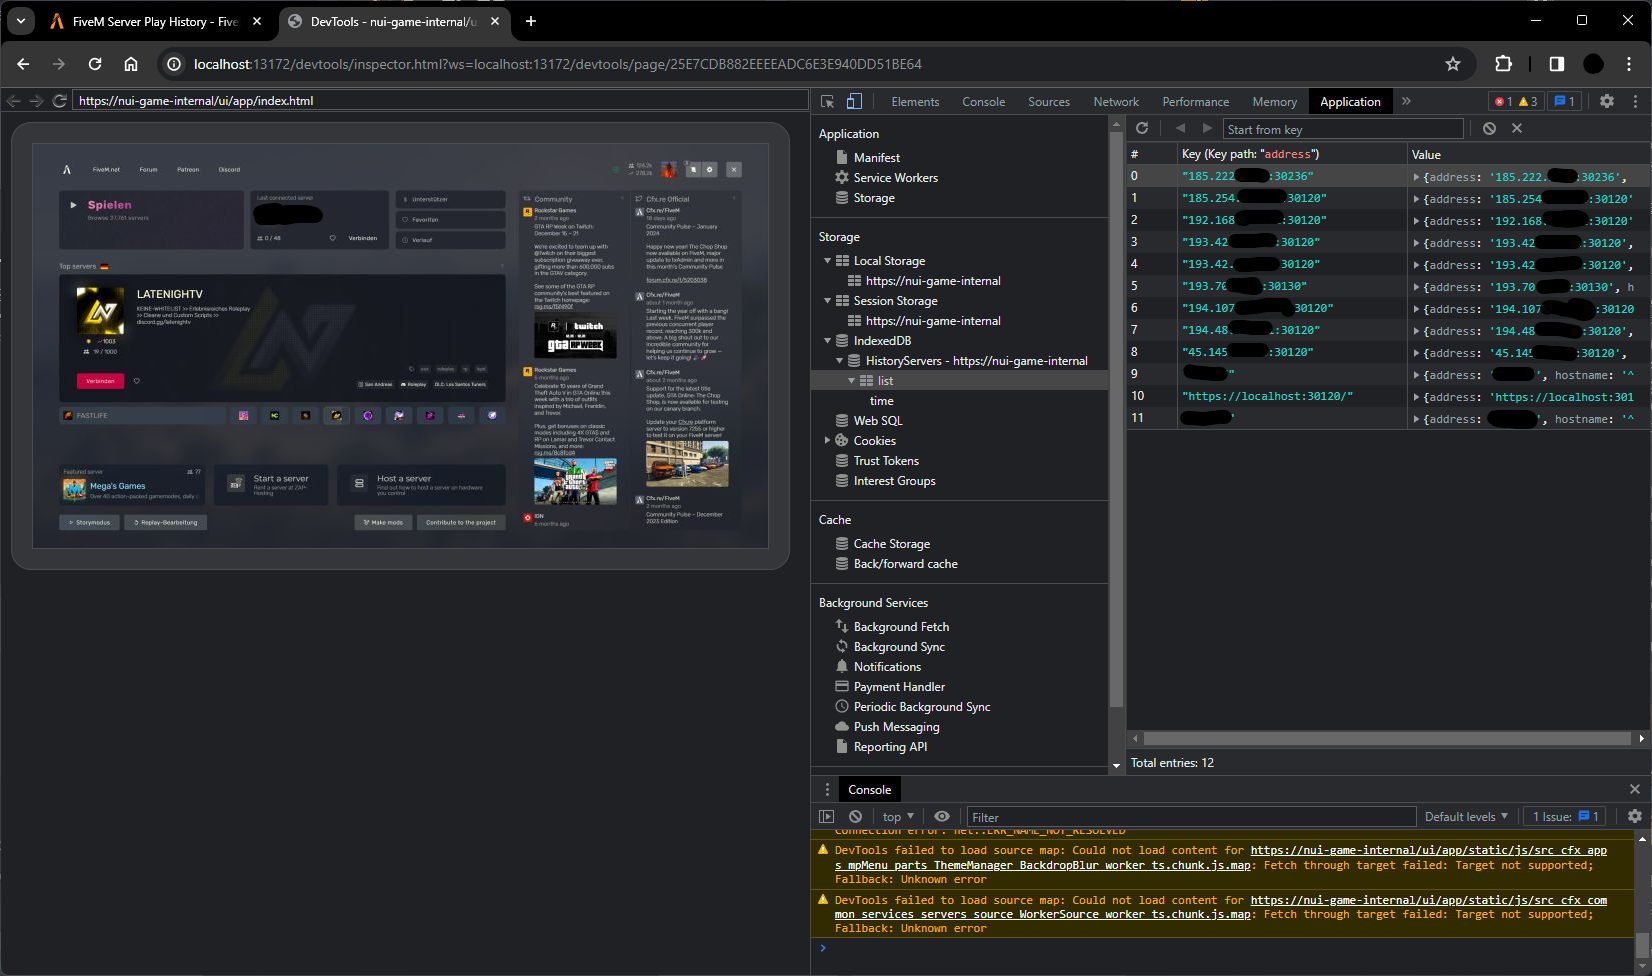The height and width of the screenshot is (976, 1652).
Task: Open live expression eye icon
Action: 942,817
